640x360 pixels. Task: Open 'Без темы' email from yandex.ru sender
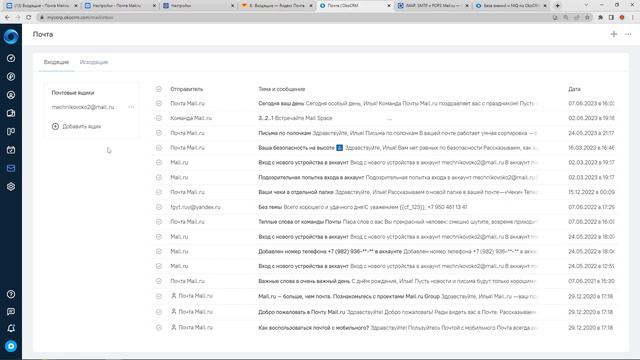385,207
